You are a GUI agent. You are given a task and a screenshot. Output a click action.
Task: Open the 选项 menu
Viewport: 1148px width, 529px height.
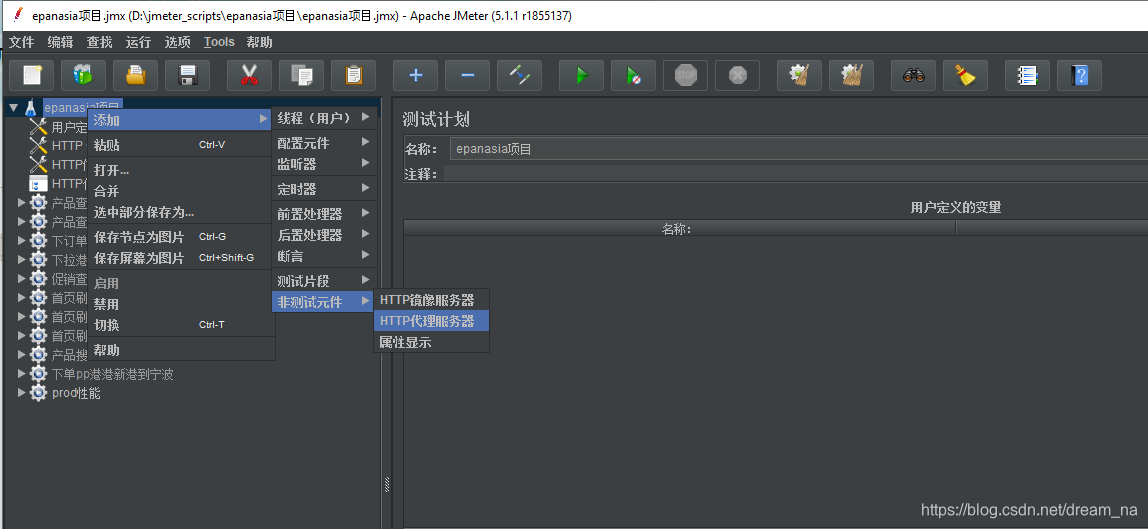(177, 42)
